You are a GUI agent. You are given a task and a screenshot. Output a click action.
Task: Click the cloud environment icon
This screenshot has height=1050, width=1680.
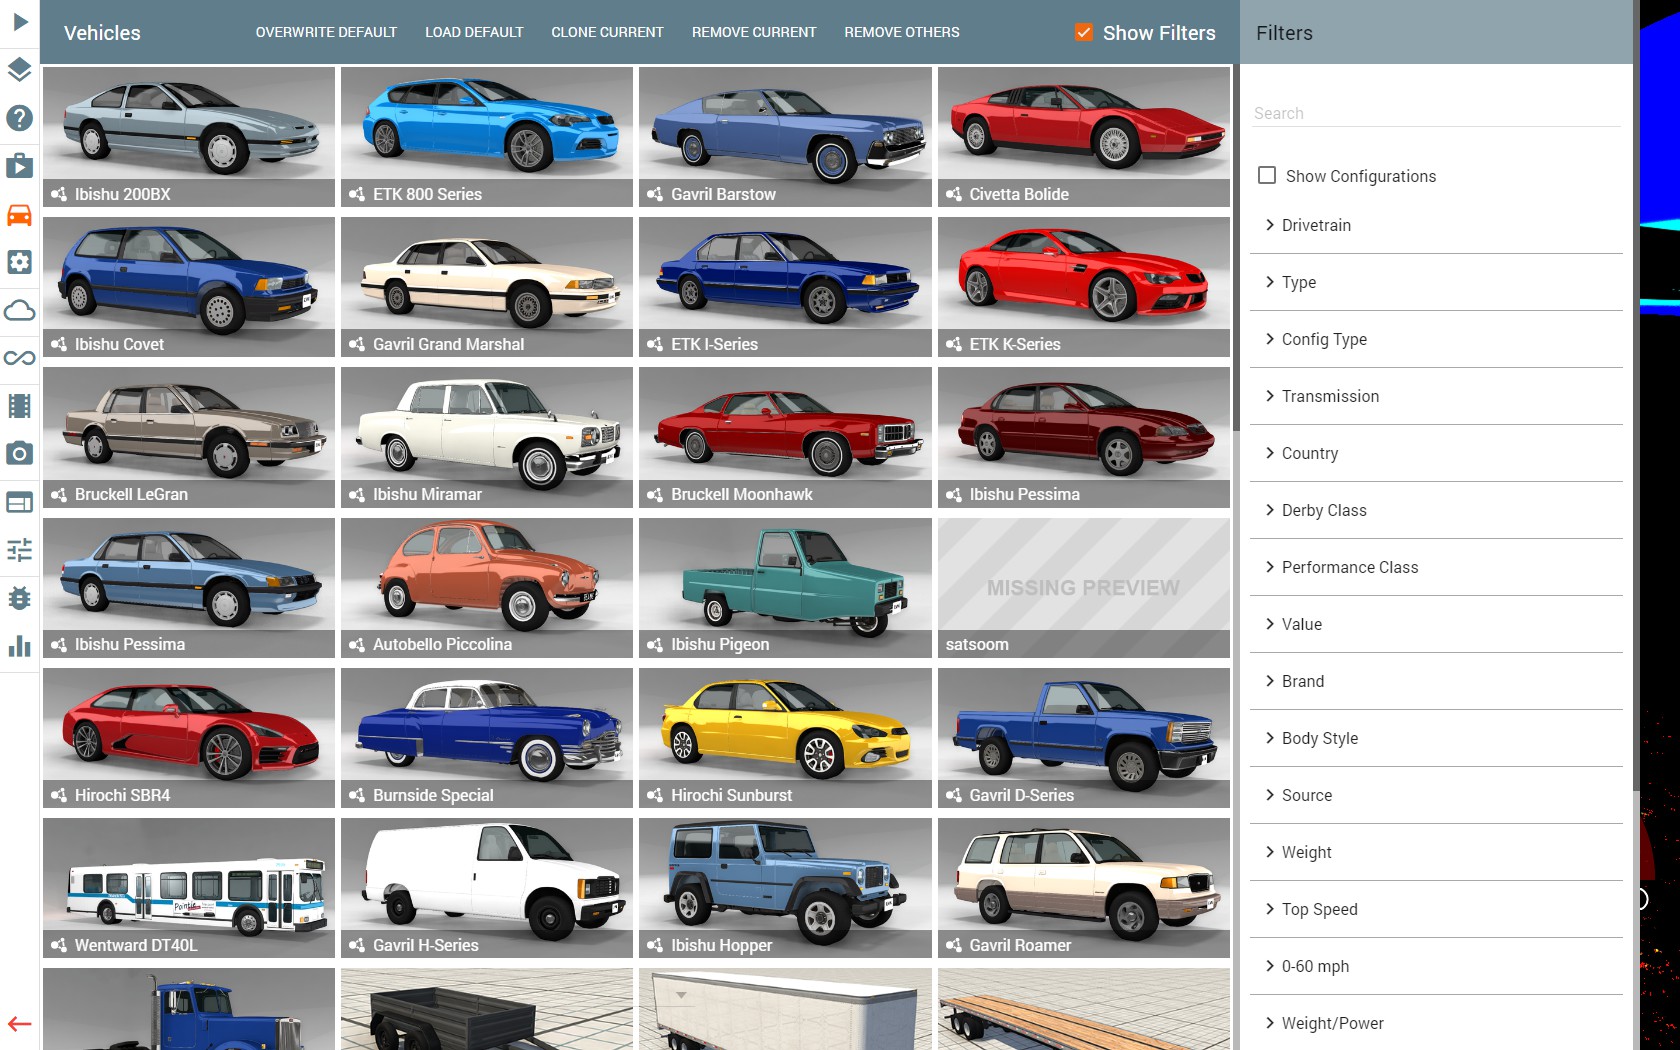(x=19, y=310)
